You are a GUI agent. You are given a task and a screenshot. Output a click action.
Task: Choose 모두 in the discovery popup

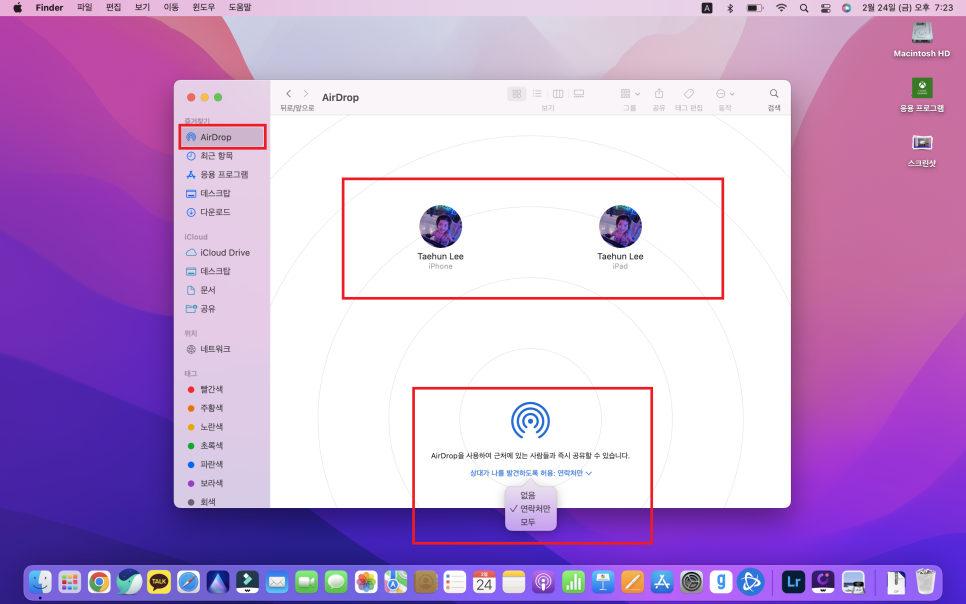pos(530,523)
